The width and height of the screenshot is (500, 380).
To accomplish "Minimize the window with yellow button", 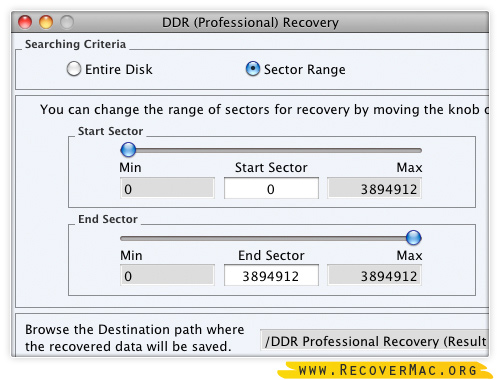I will point(46,22).
